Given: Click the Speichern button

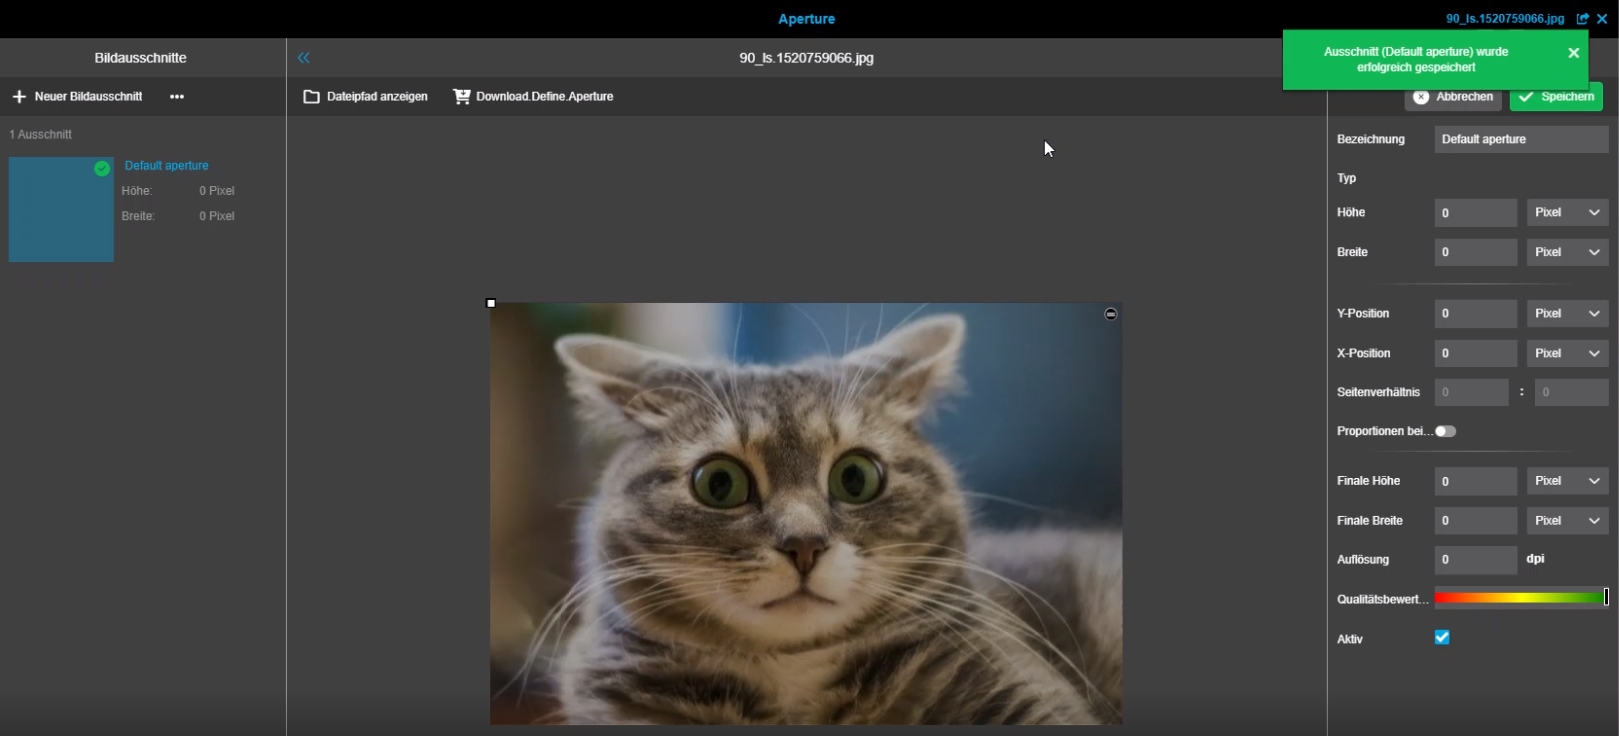Looking at the screenshot, I should click(1556, 97).
